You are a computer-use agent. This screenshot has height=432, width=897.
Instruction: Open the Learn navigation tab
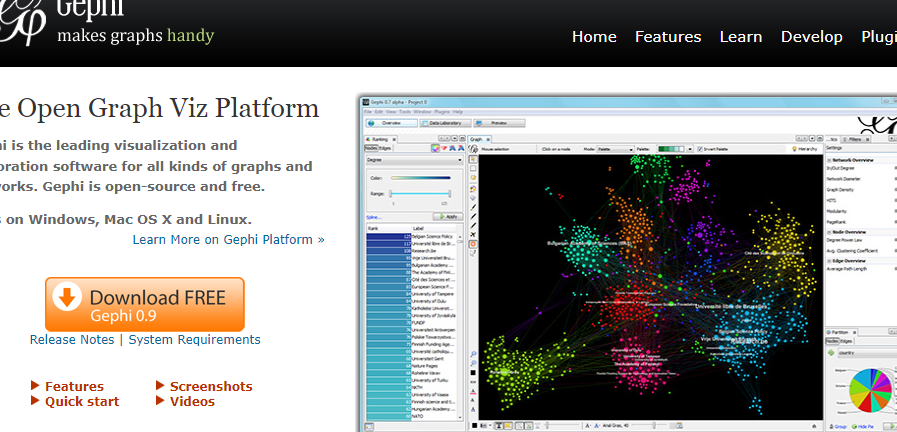[740, 37]
